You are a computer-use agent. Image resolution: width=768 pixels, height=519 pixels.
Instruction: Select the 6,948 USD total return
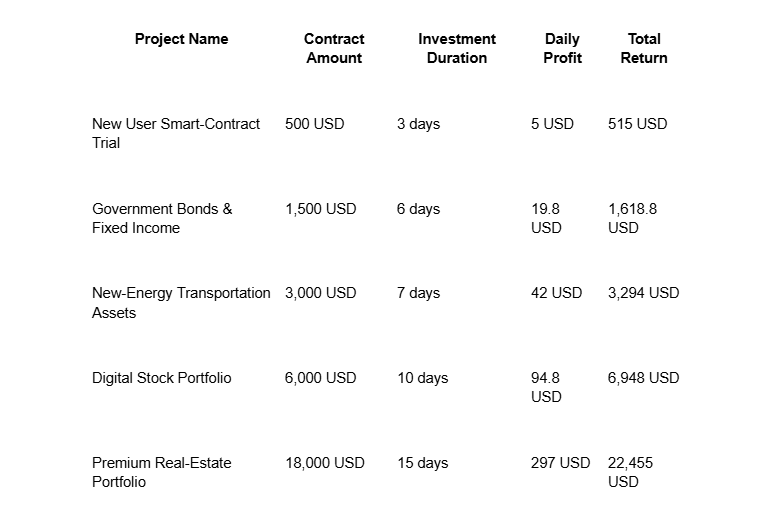643,378
